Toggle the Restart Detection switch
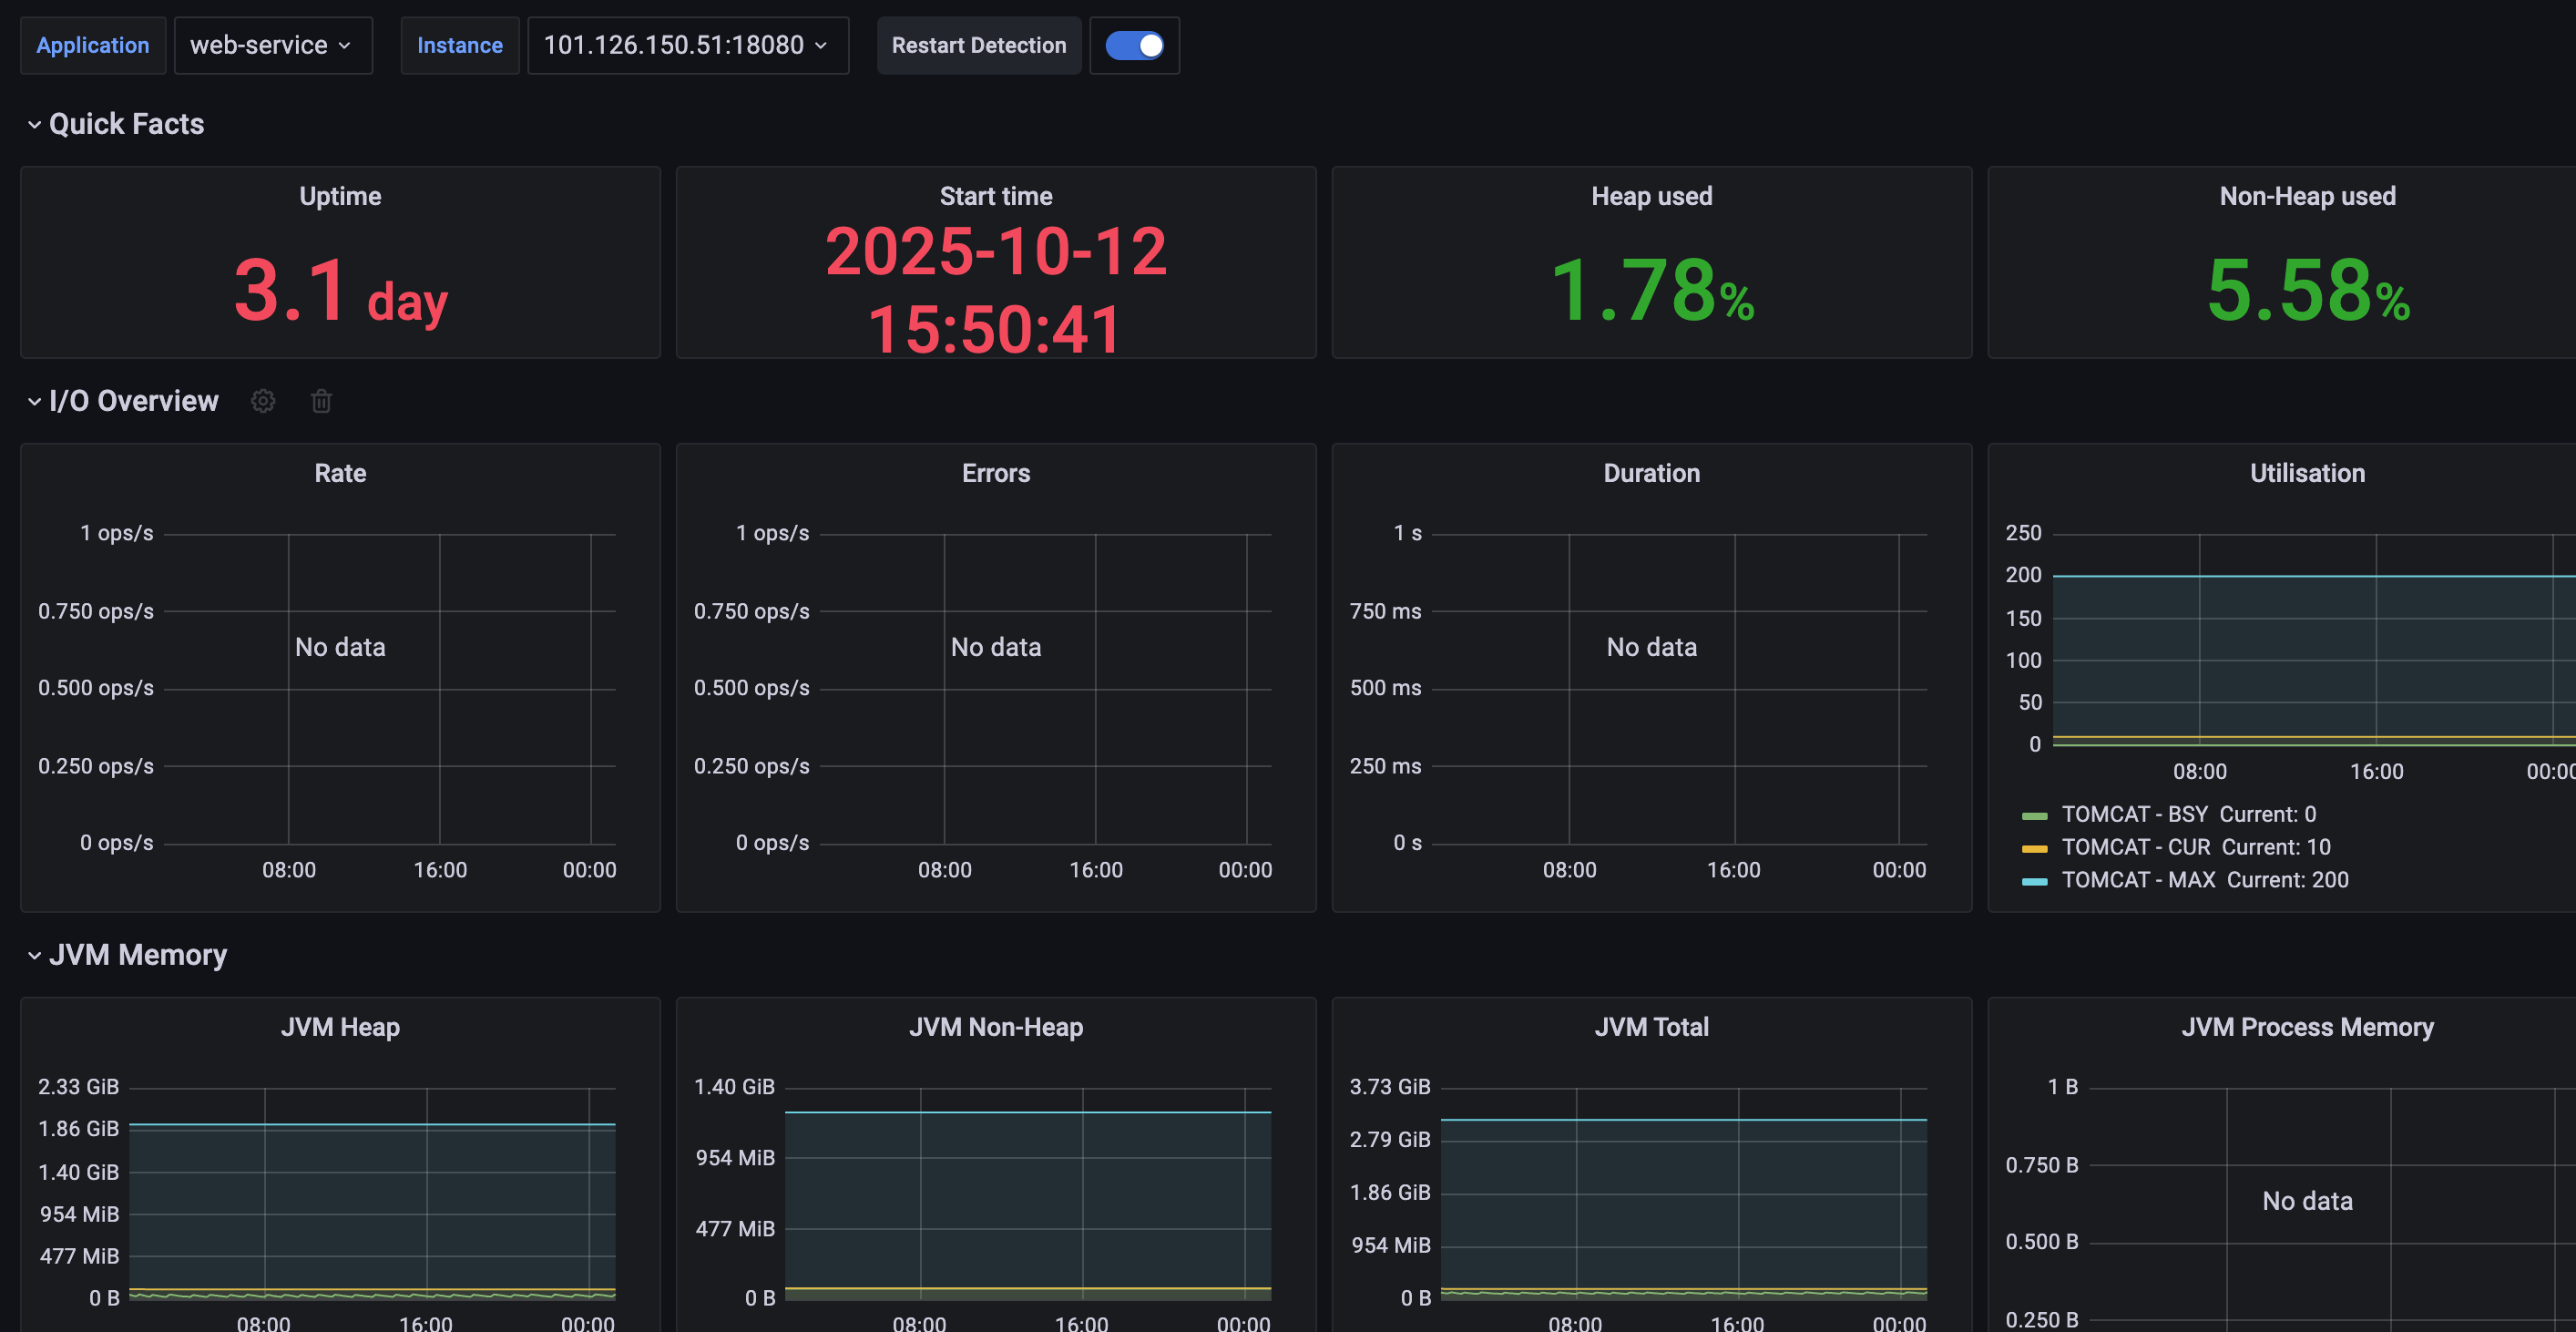2576x1332 pixels. tap(1134, 45)
